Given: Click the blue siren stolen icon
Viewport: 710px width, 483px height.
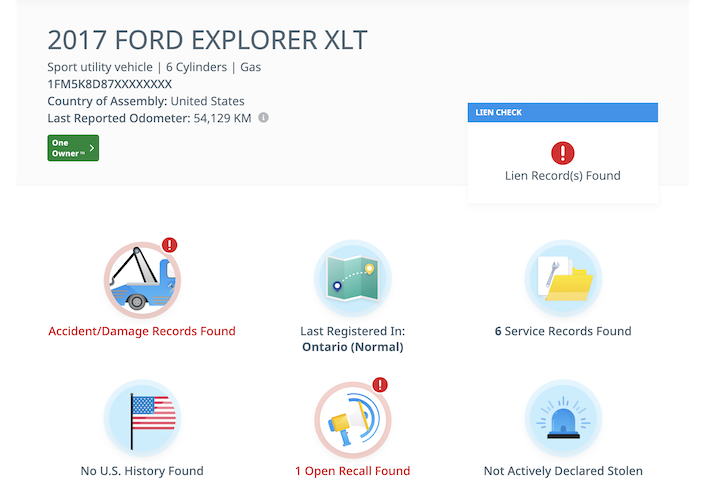Looking at the screenshot, I should tap(563, 418).
